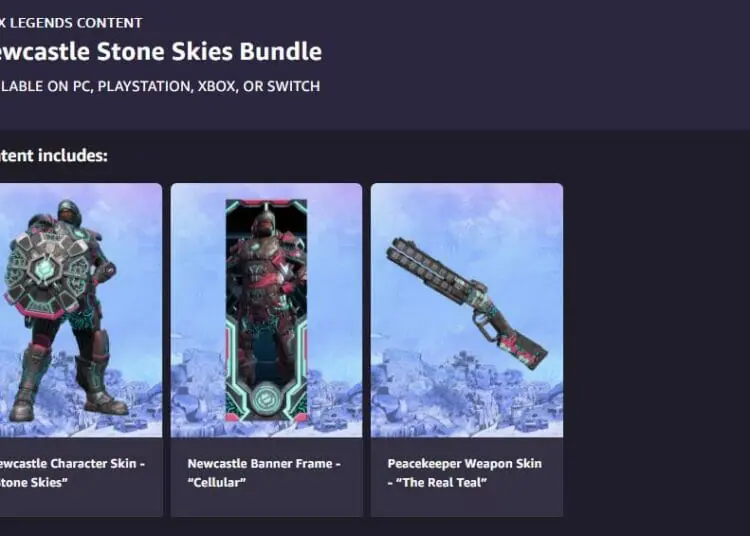Click the Newcastle Stone Skies Bundle title
750x536 pixels.
160,51
